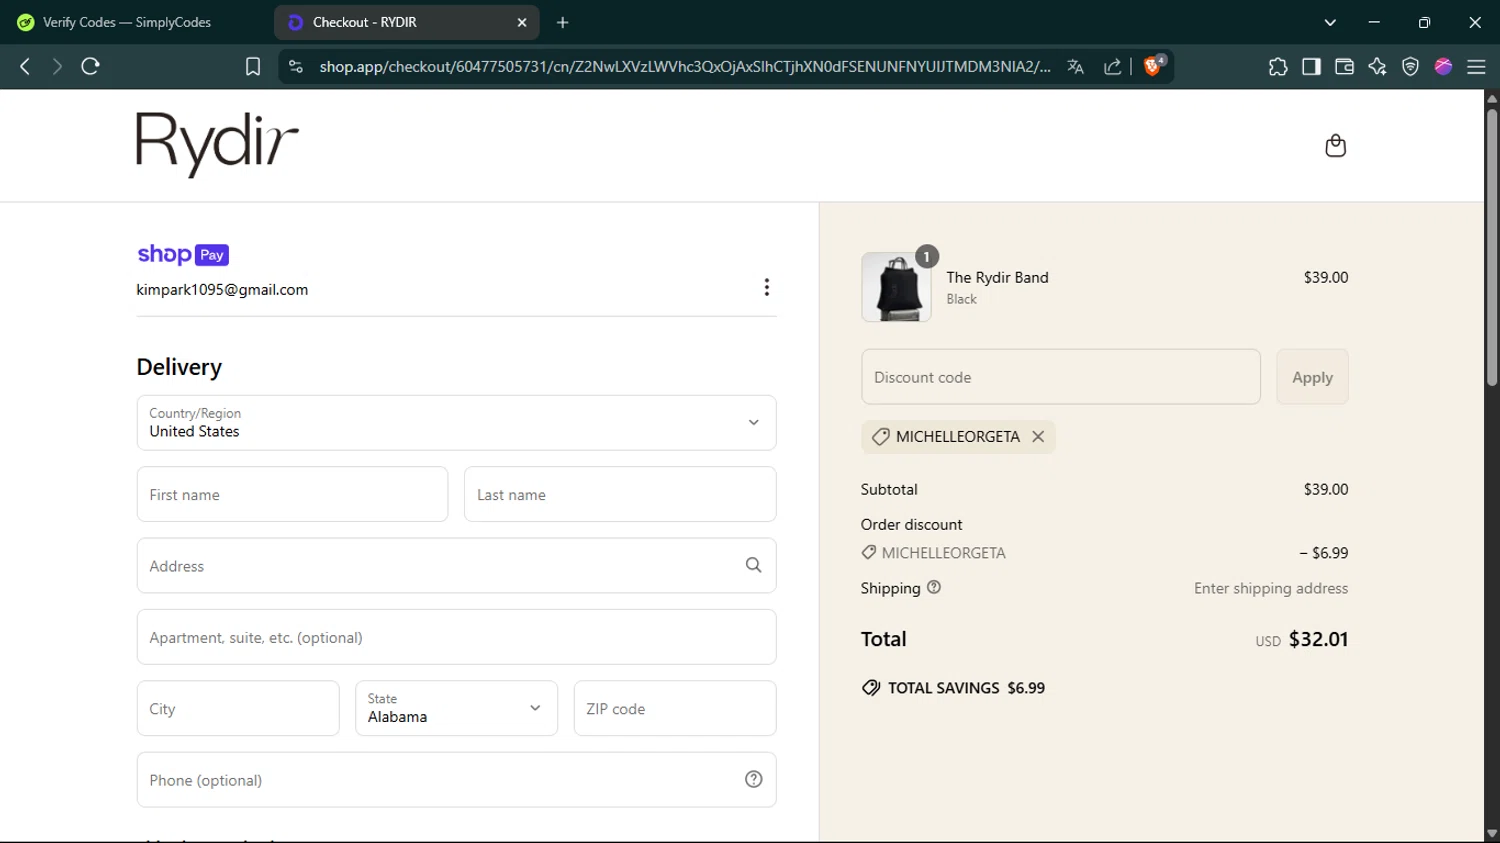The image size is (1500, 843).
Task: Click the Subtotal label
Action: coord(889,489)
